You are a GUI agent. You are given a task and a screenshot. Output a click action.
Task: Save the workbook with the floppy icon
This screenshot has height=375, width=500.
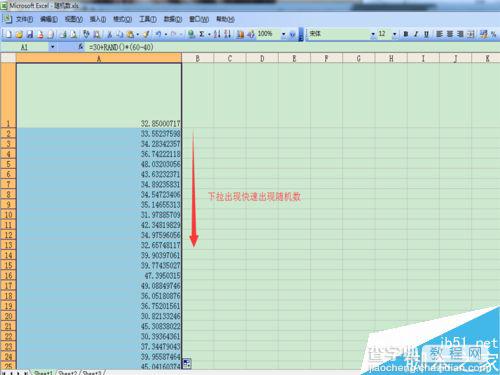30,34
